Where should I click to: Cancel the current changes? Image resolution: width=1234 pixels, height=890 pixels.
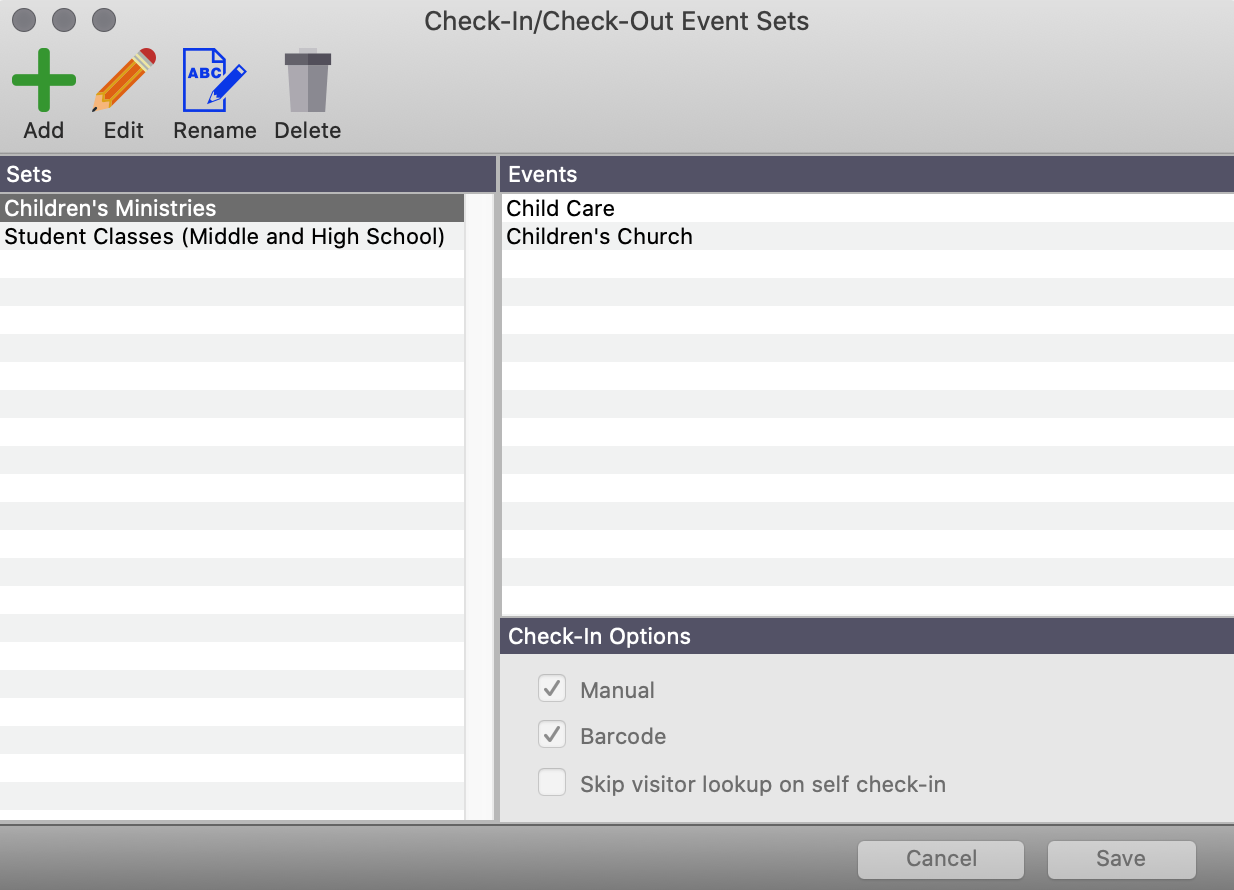pyautogui.click(x=939, y=858)
